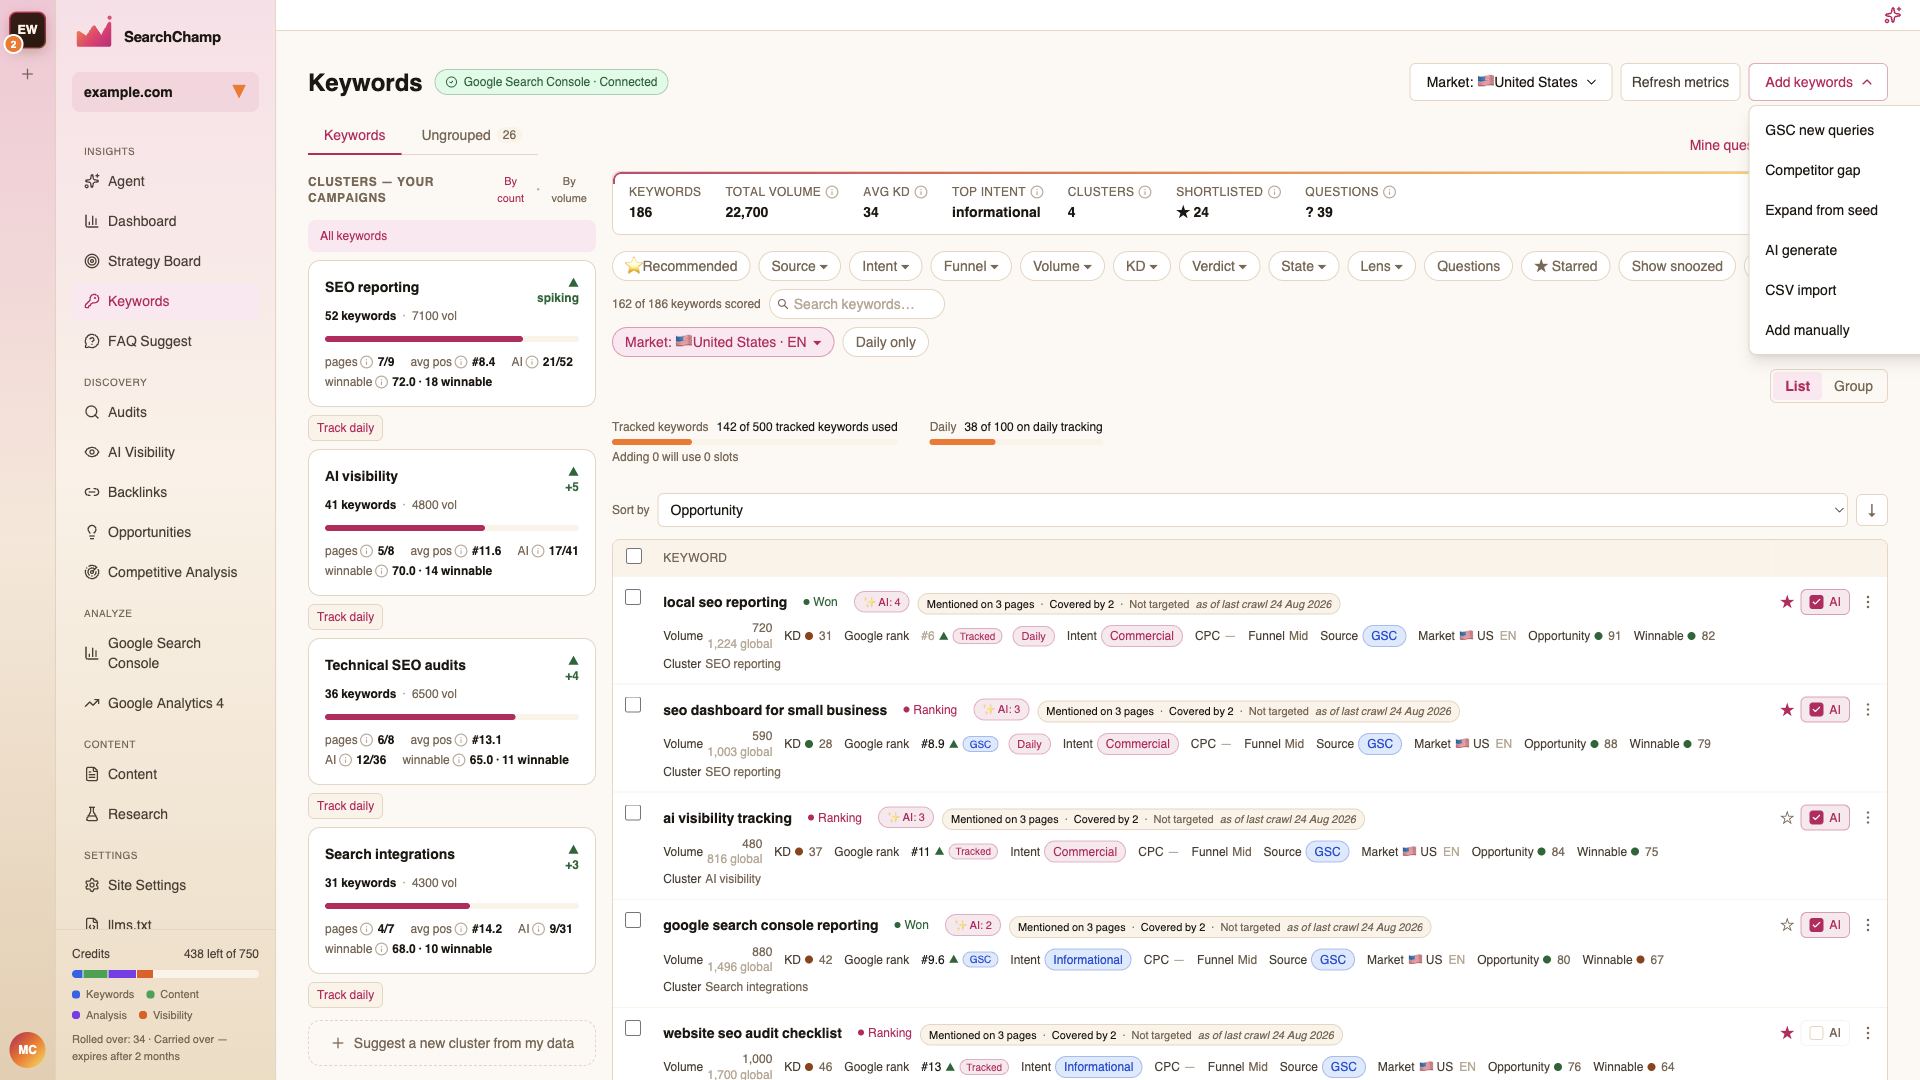This screenshot has width=1920, height=1080.
Task: Click Recommended filter button
Action: (x=680, y=266)
